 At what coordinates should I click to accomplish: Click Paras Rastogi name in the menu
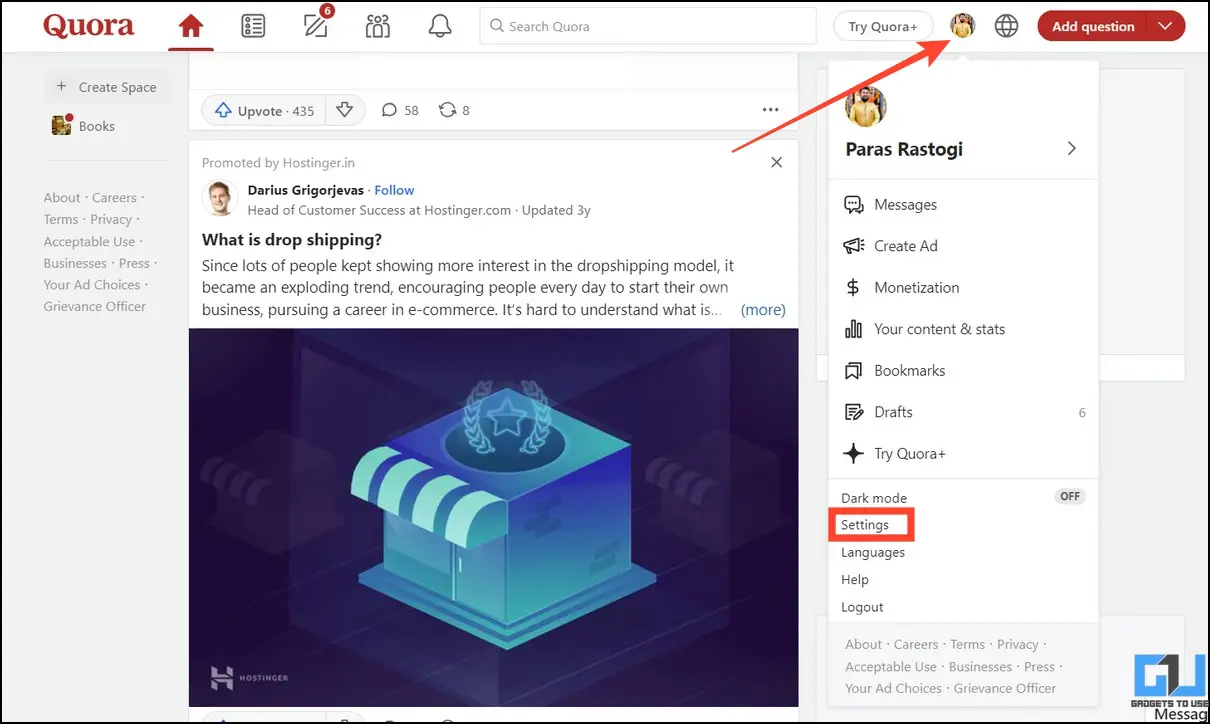(x=904, y=149)
